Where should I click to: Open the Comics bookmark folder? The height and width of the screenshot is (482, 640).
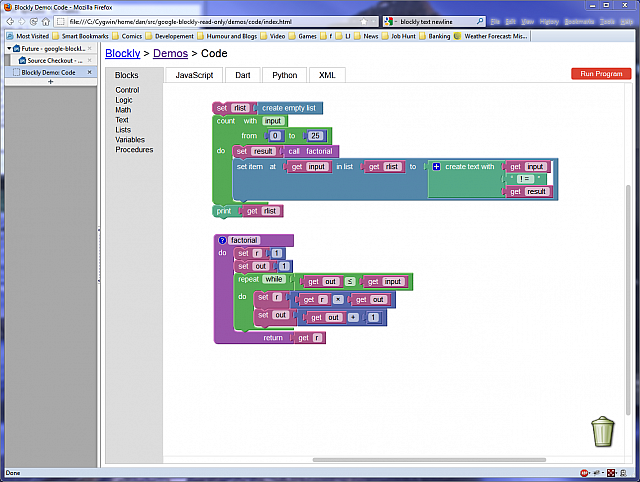(x=119, y=36)
